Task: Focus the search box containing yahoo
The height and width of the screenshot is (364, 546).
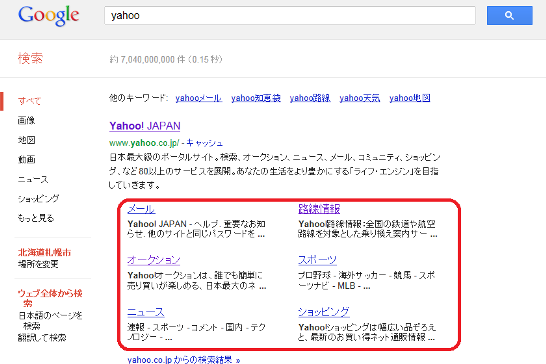Action: tap(290, 15)
